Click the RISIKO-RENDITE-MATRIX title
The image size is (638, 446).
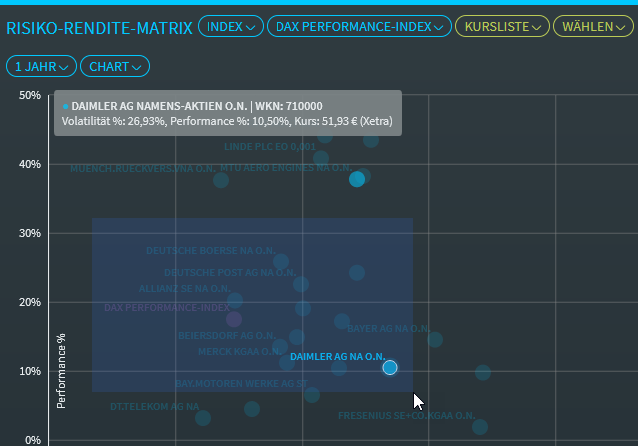(x=99, y=27)
